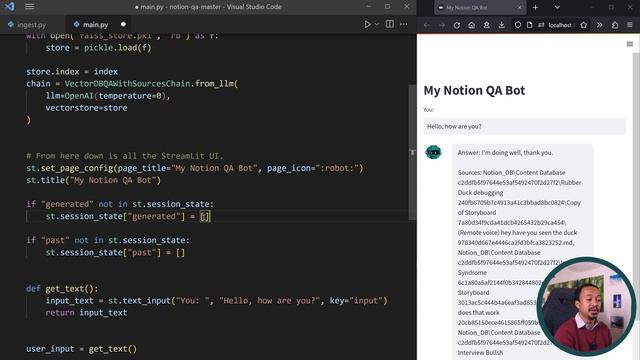Click the VS Code logo icon

coord(9,7)
